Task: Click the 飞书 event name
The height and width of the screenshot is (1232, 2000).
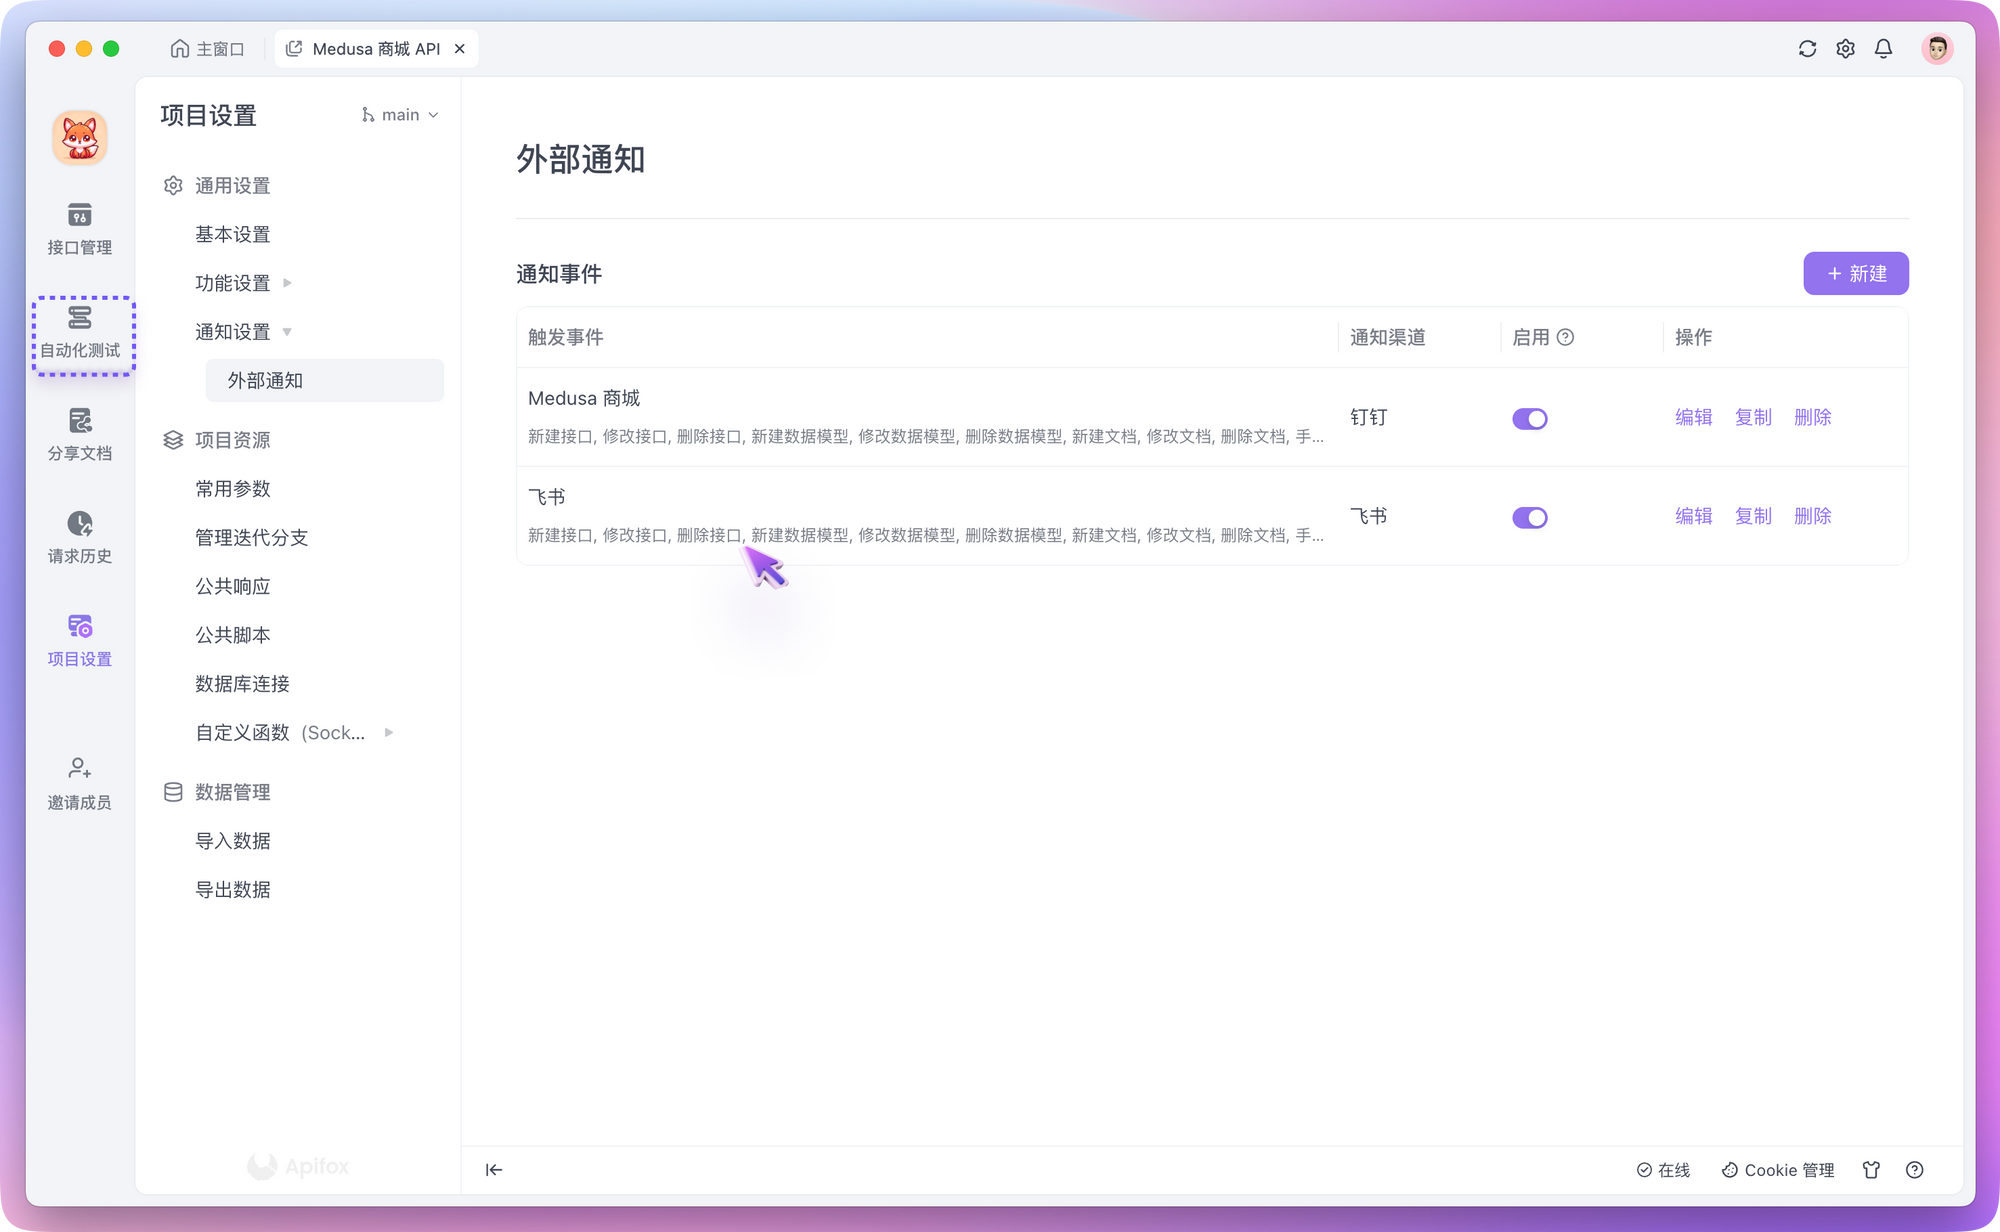Action: click(x=547, y=497)
